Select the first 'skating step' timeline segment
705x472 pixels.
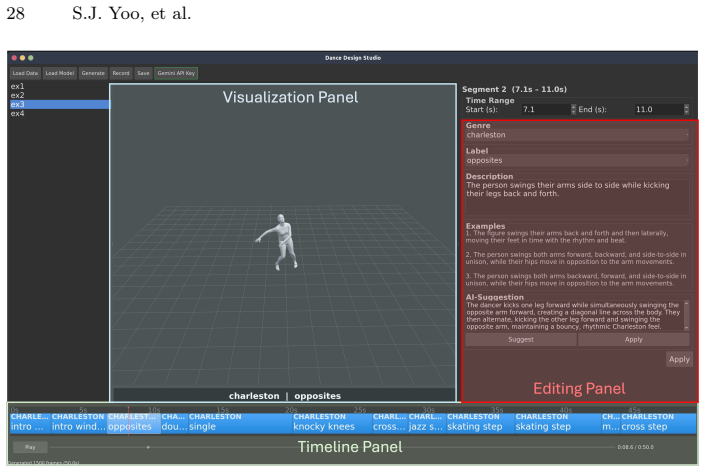click(x=480, y=423)
